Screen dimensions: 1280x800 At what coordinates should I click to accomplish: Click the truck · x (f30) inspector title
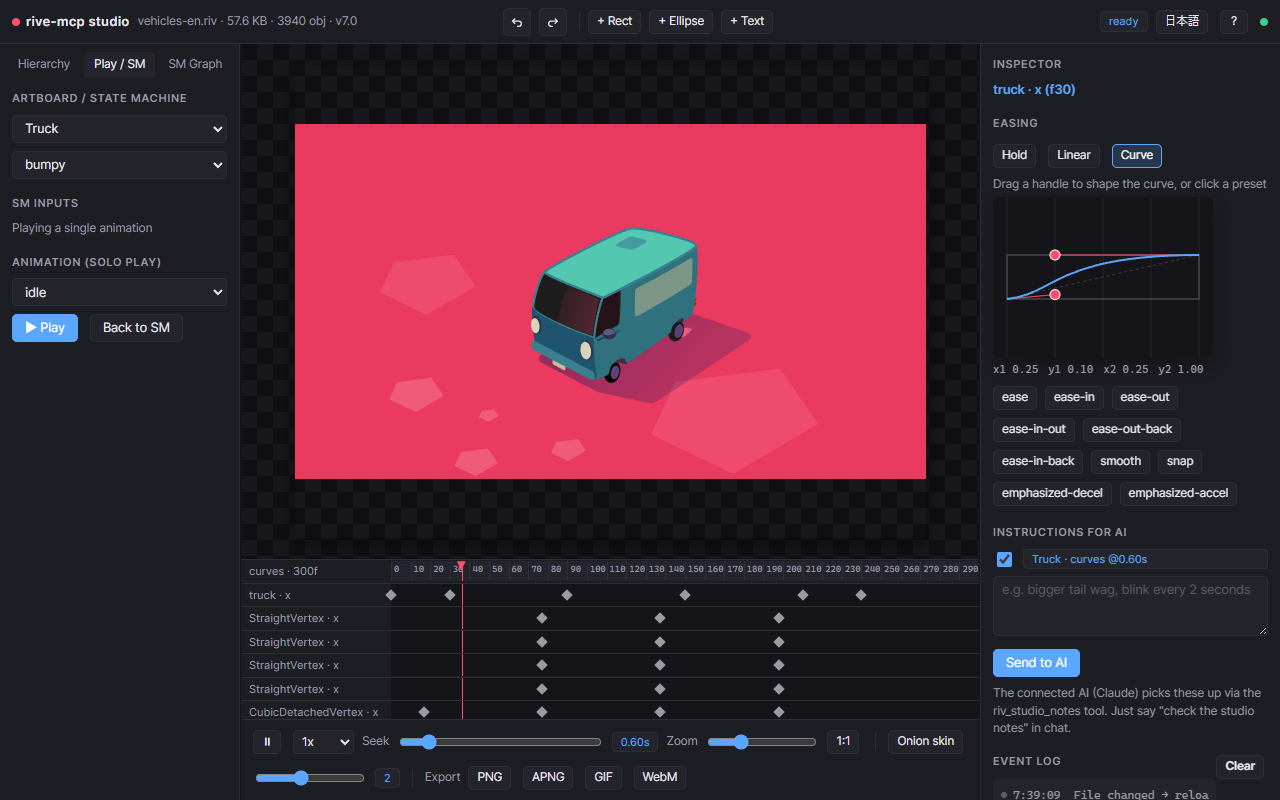click(x=1034, y=90)
